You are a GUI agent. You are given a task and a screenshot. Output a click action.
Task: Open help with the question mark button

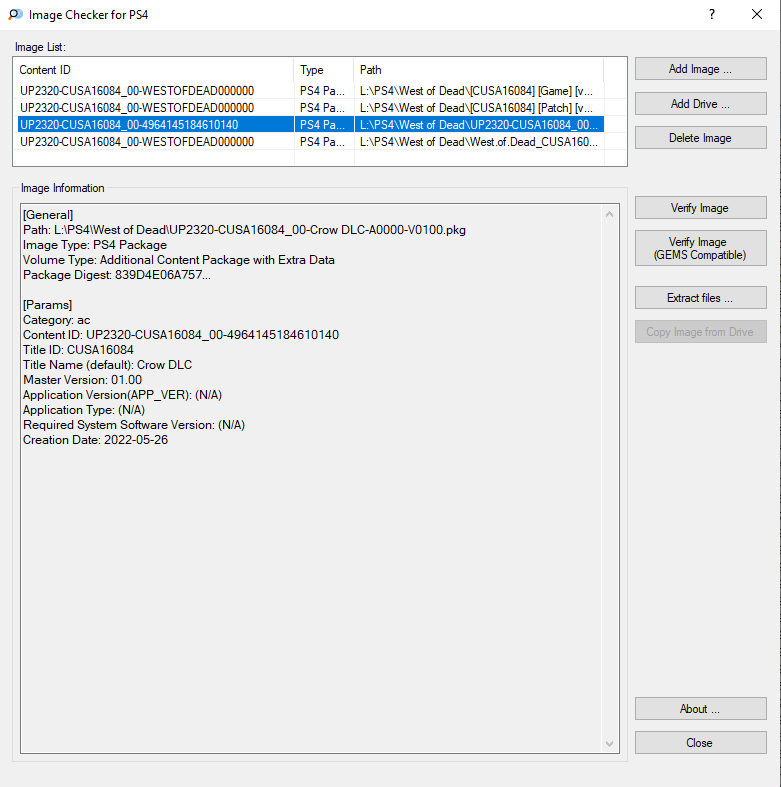click(711, 15)
